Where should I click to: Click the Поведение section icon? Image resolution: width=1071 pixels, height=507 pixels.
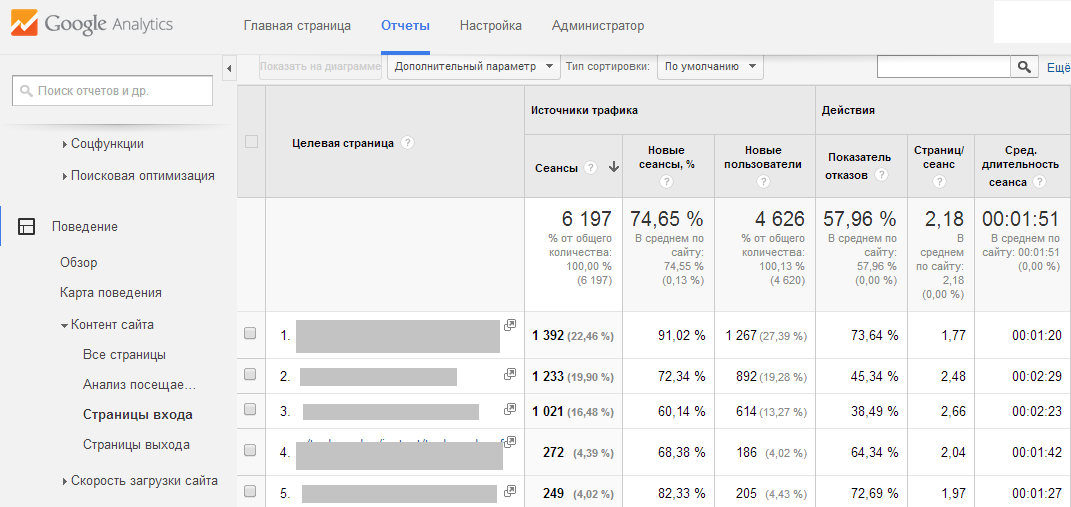26,227
